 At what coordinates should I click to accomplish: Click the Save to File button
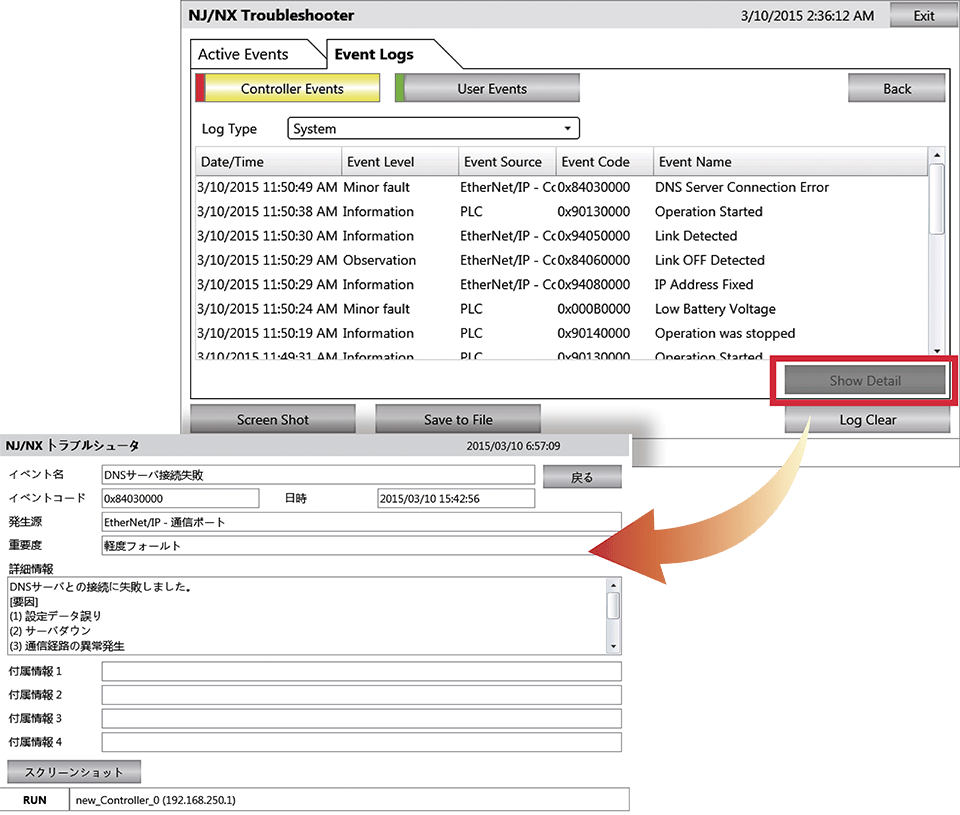pos(458,419)
